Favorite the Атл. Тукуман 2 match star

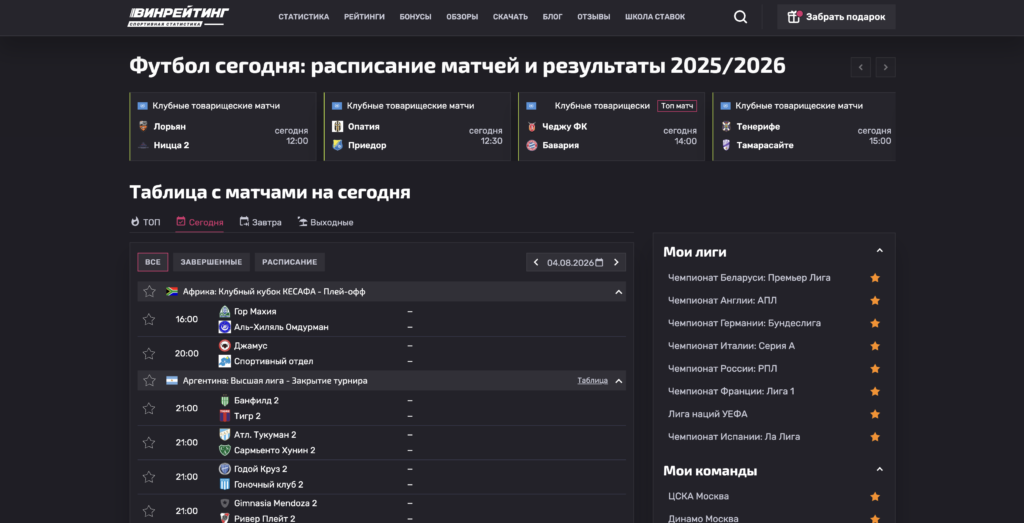[x=149, y=442]
